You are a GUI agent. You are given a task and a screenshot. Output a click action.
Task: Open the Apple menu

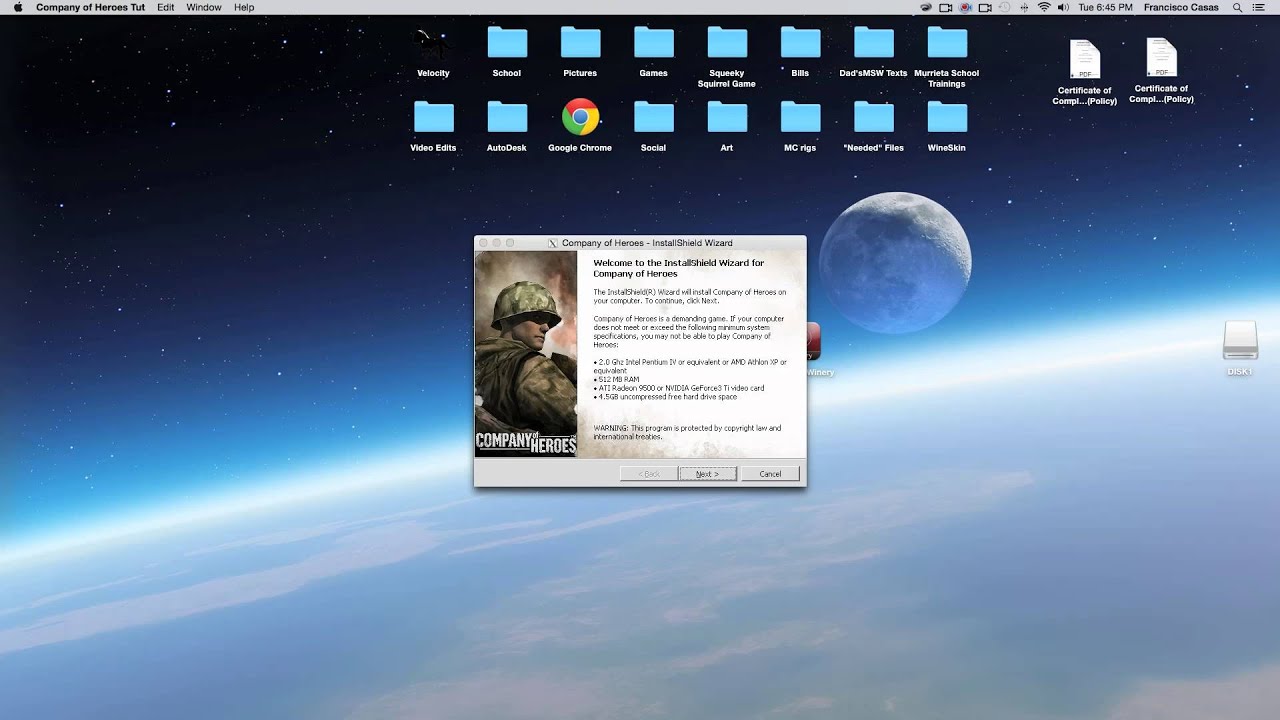point(17,7)
